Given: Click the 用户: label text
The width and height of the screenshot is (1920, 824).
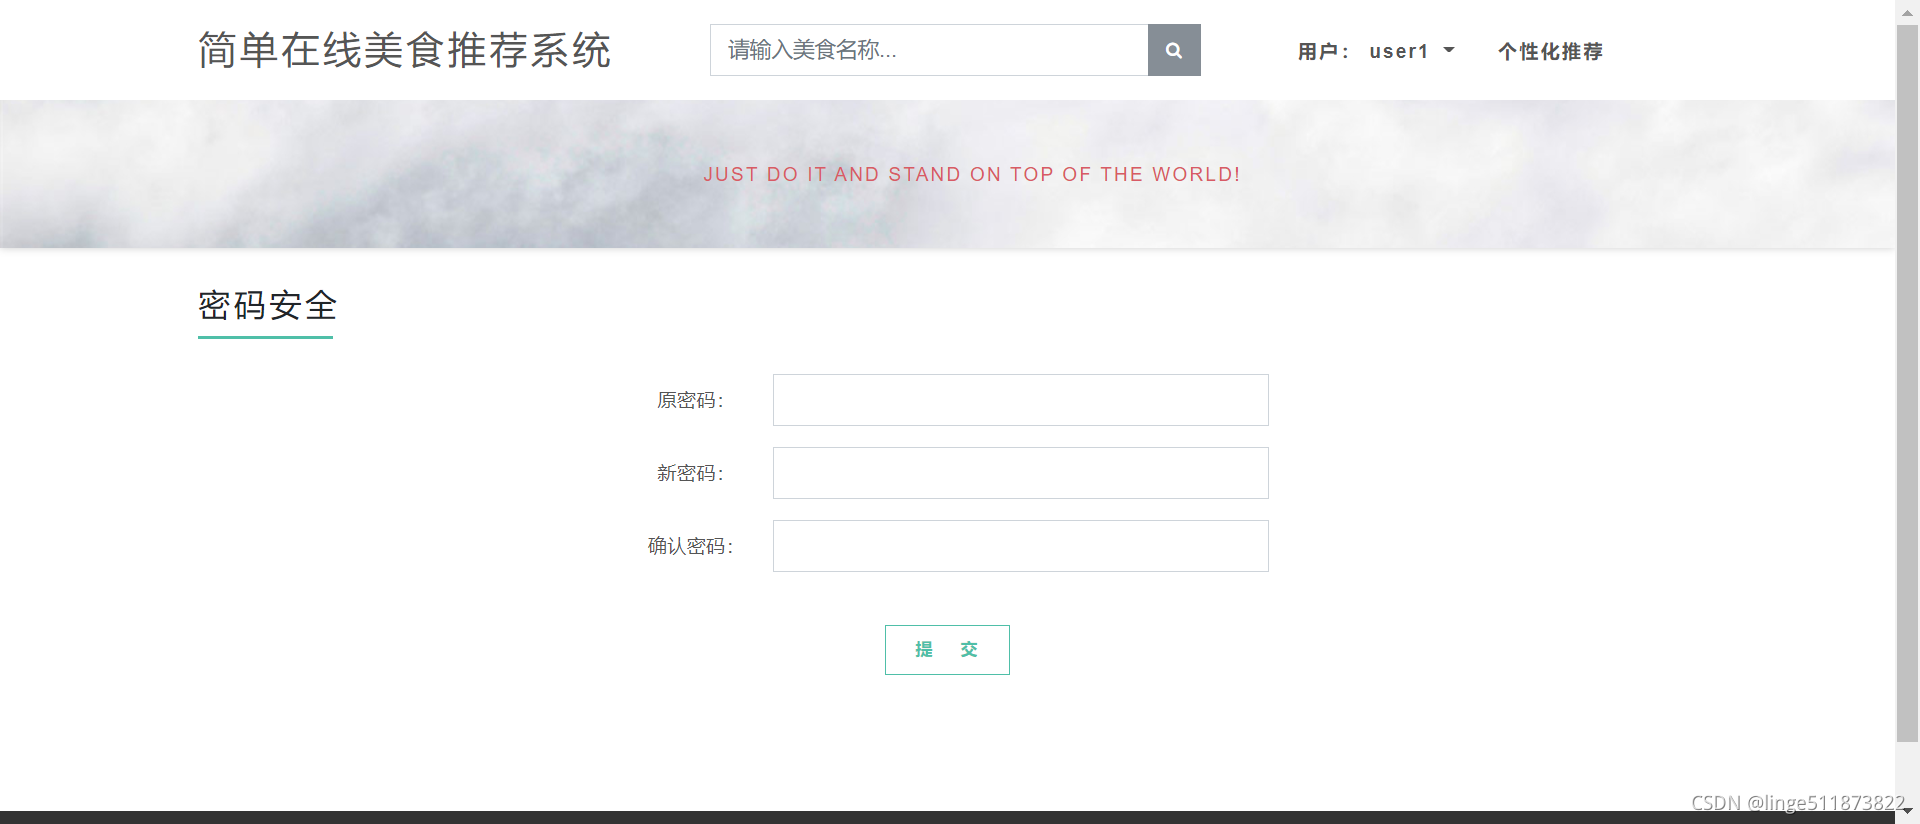Looking at the screenshot, I should 1323,51.
